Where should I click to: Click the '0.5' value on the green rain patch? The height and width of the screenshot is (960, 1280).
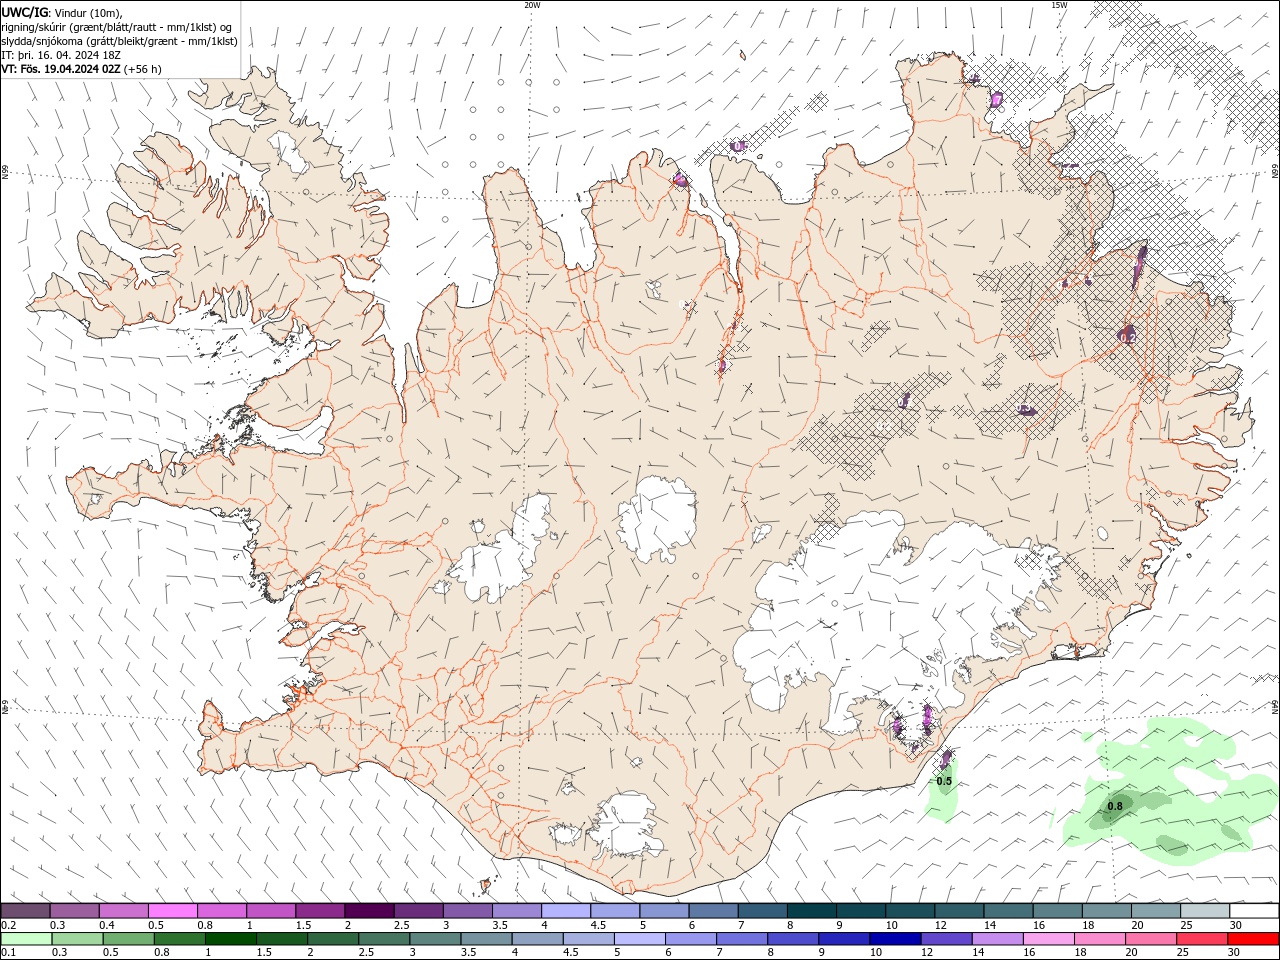[944, 781]
